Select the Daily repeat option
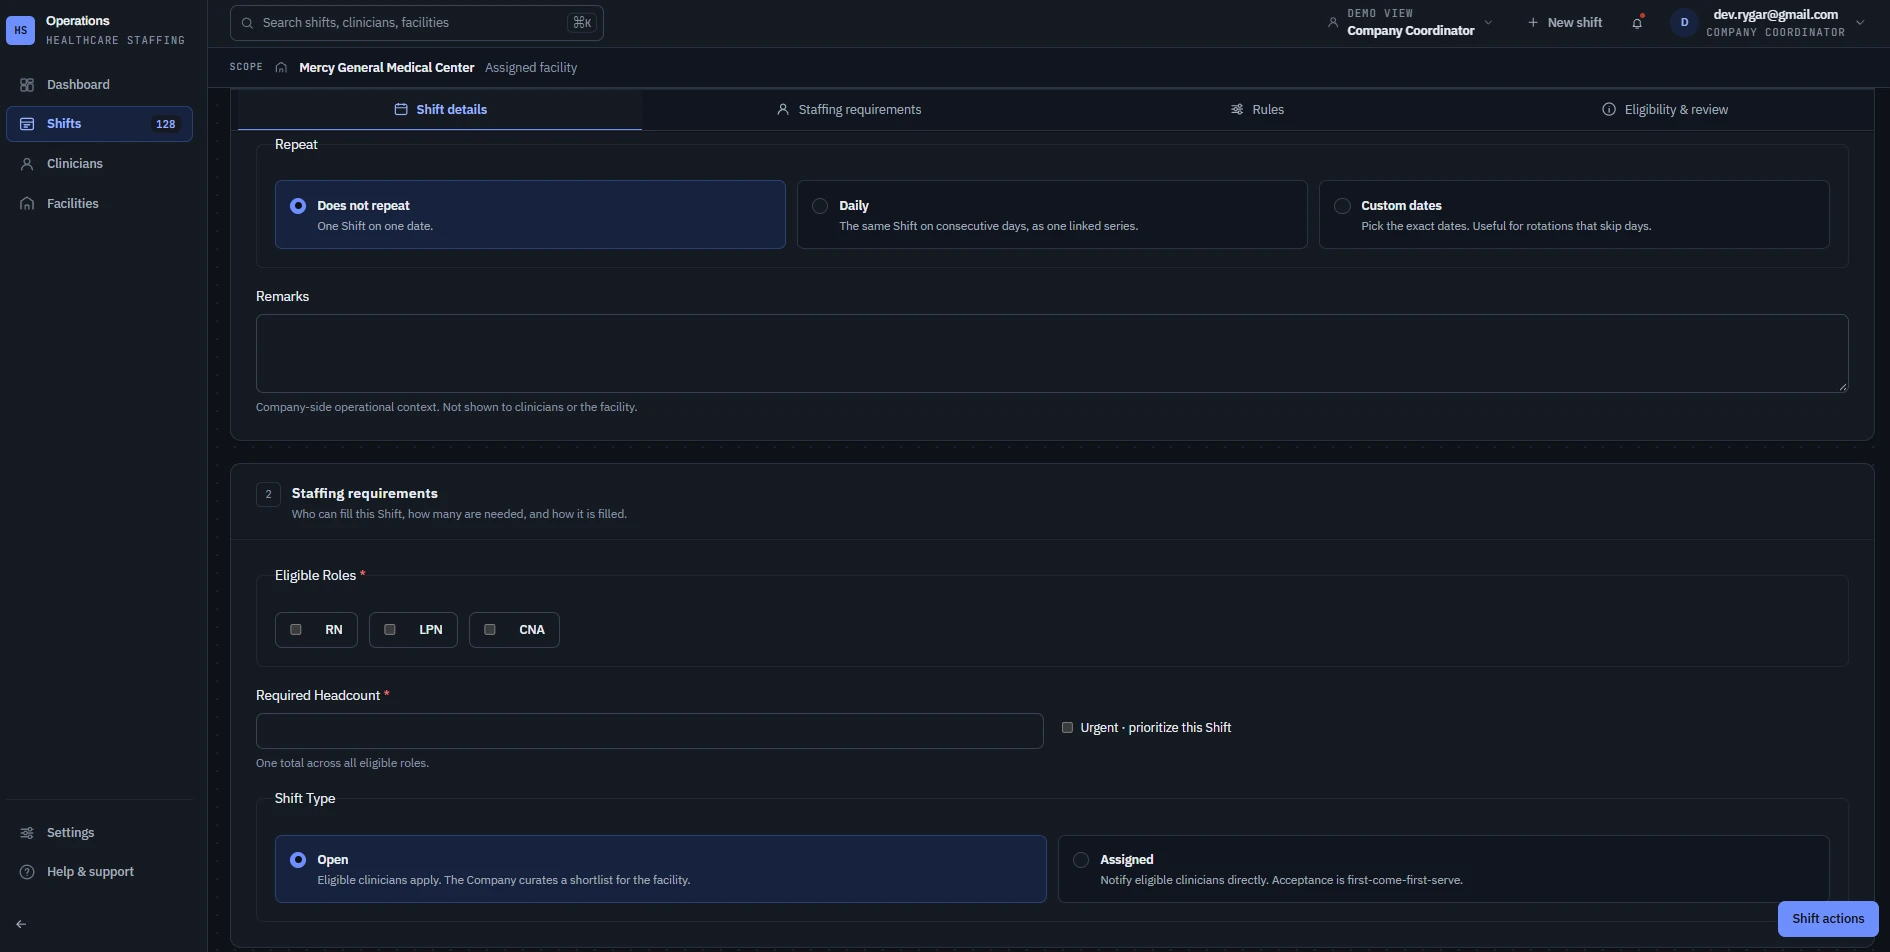The height and width of the screenshot is (952, 1890). click(x=1052, y=214)
